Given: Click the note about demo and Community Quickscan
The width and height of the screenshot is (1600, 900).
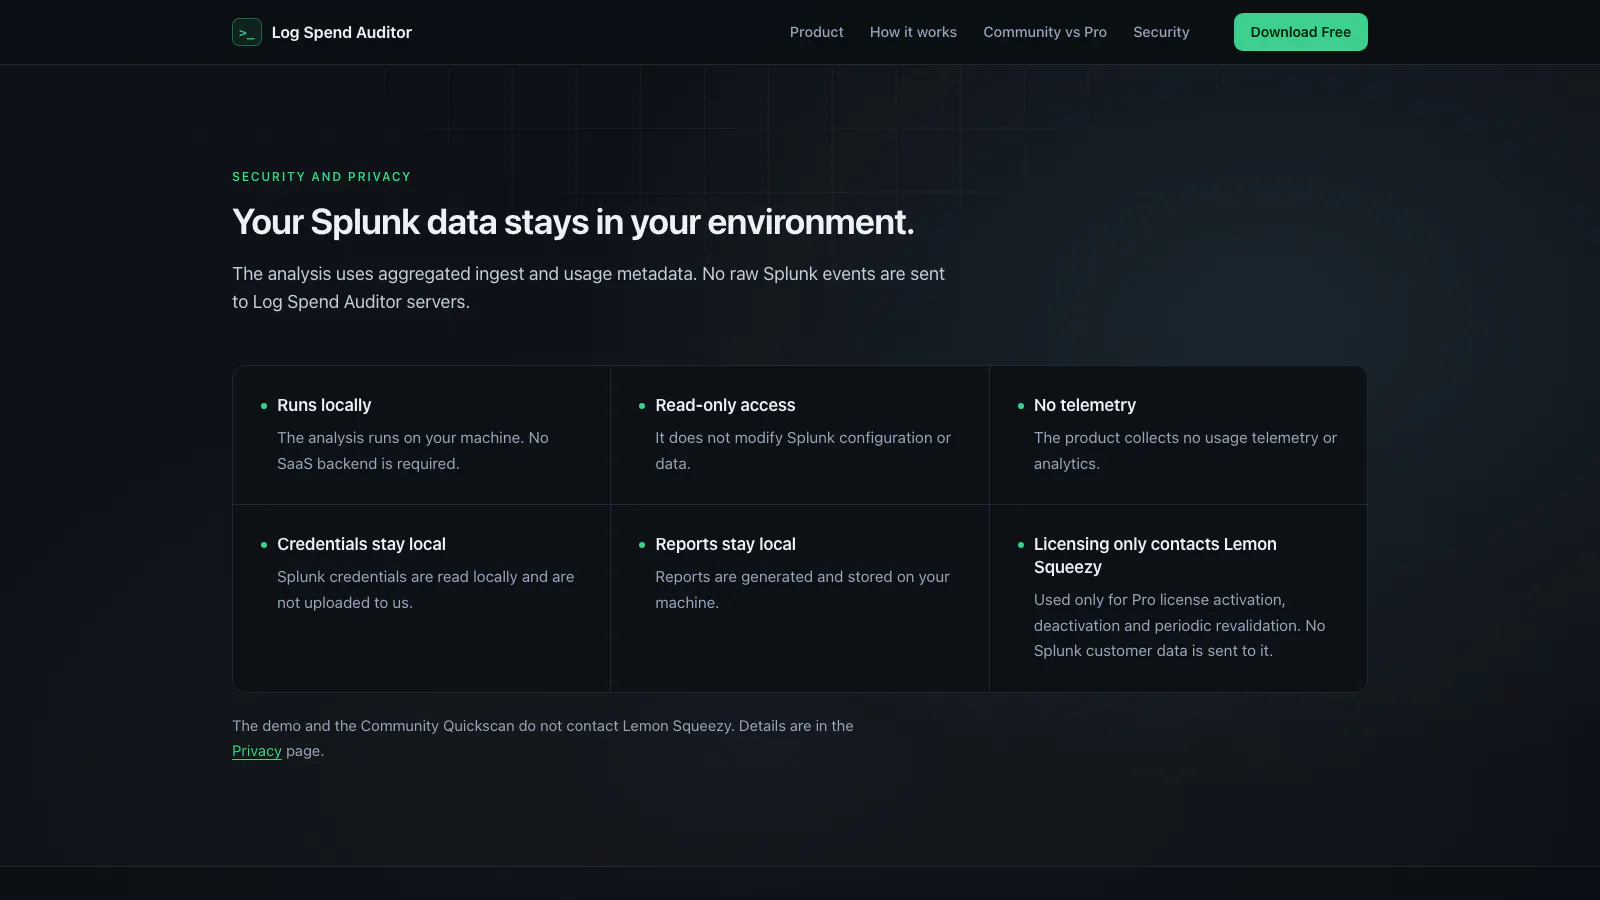Looking at the screenshot, I should pyautogui.click(x=543, y=738).
